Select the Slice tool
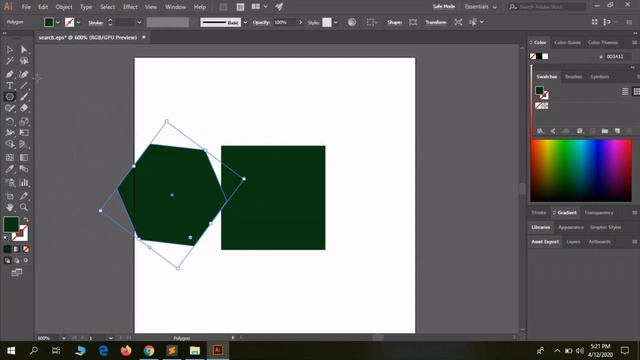This screenshot has height=360, width=640. (24, 196)
